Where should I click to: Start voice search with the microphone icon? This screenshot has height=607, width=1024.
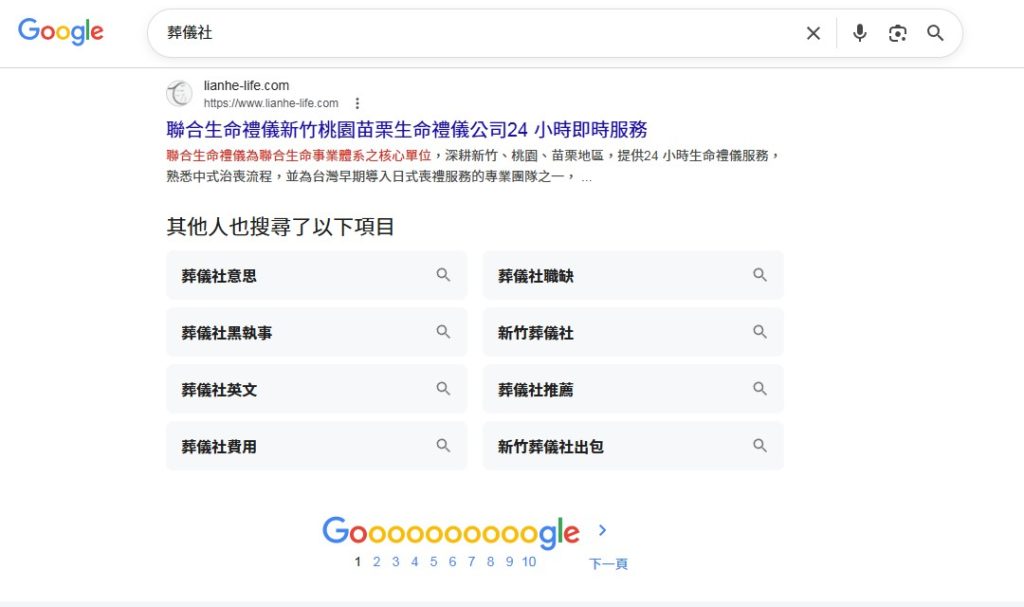click(860, 33)
